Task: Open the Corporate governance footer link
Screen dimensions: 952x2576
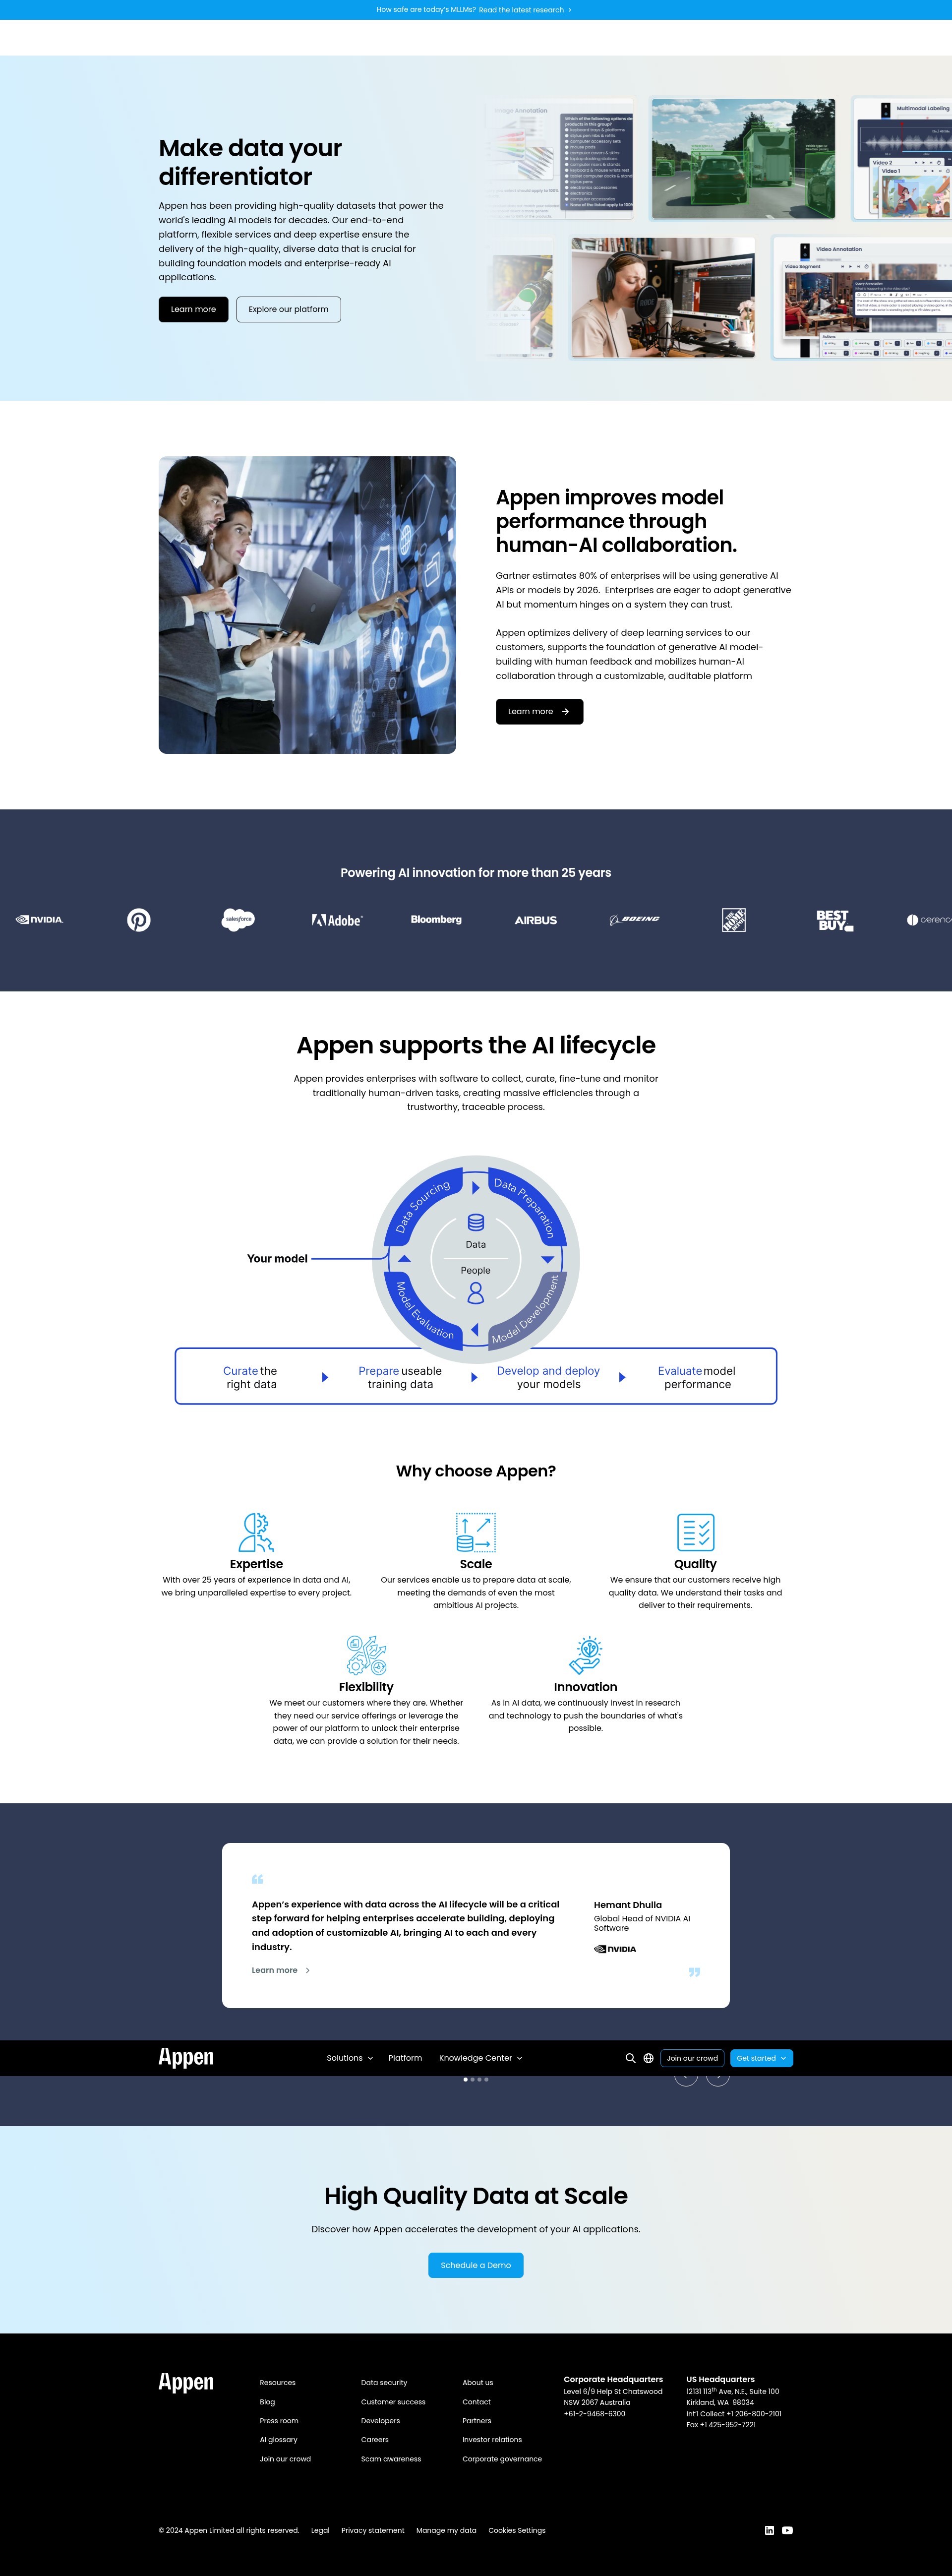Action: [502, 2458]
